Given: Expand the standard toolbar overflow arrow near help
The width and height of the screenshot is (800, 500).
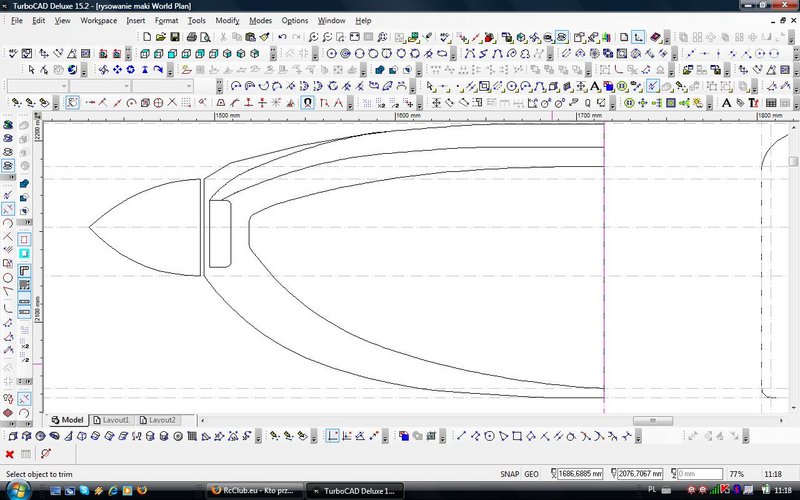Looking at the screenshot, I should 667,38.
